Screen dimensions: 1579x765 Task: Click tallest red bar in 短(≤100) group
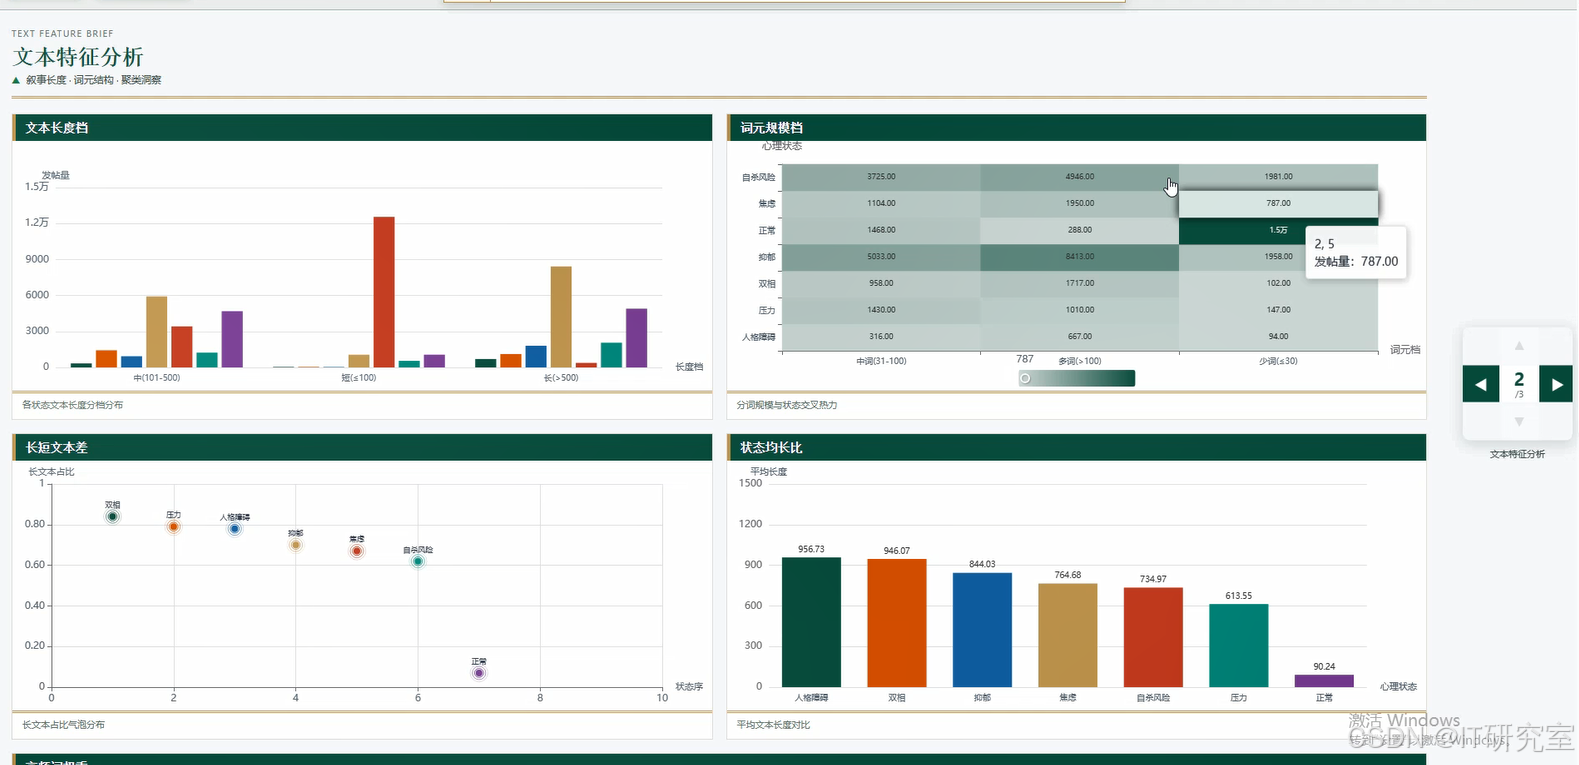(384, 292)
